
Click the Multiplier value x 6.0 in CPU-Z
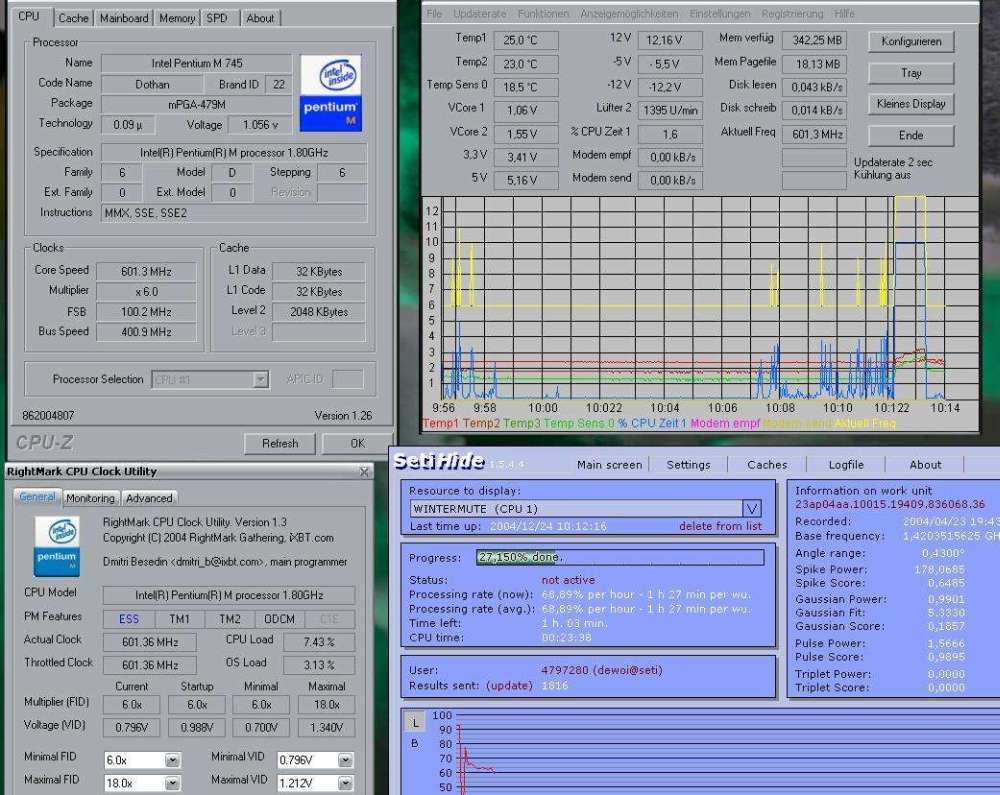[146, 291]
